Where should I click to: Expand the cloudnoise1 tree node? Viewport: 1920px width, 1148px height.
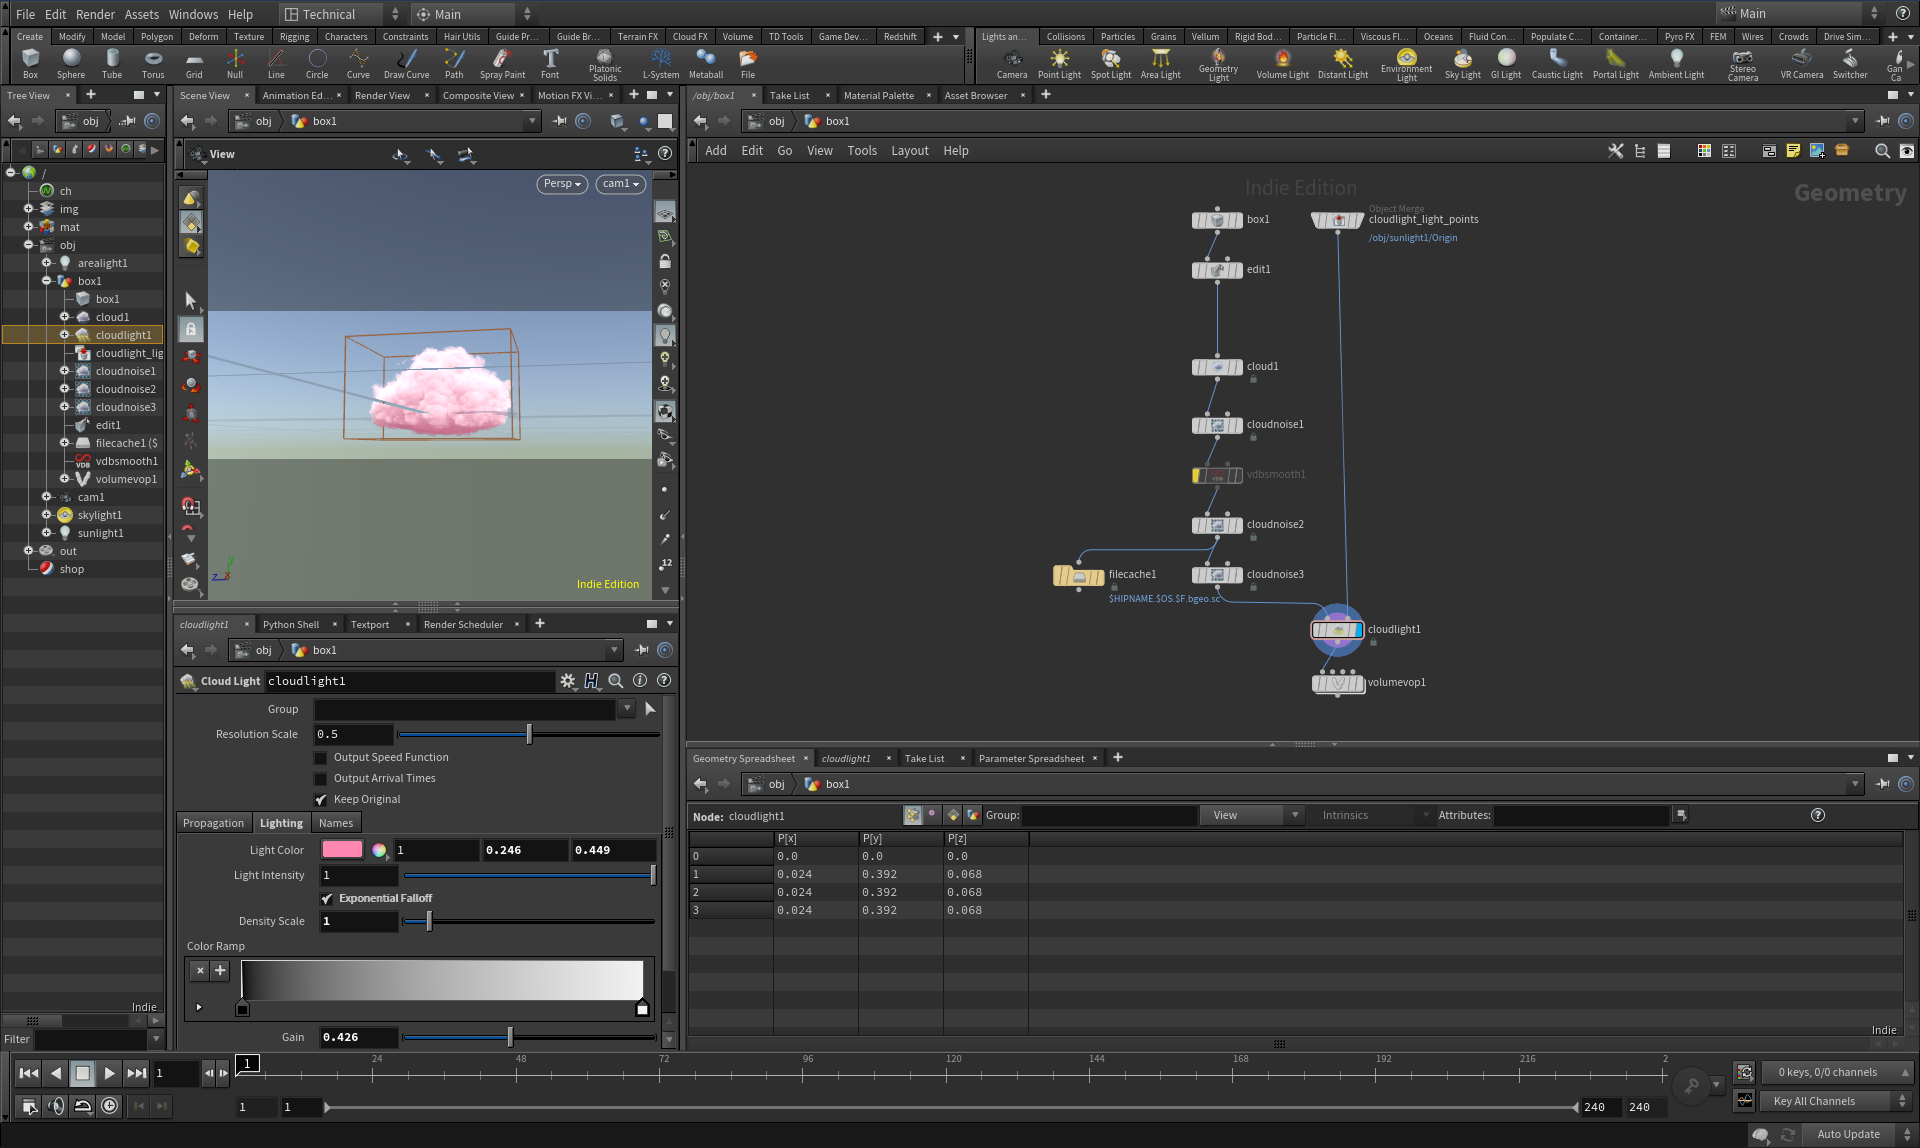click(64, 371)
